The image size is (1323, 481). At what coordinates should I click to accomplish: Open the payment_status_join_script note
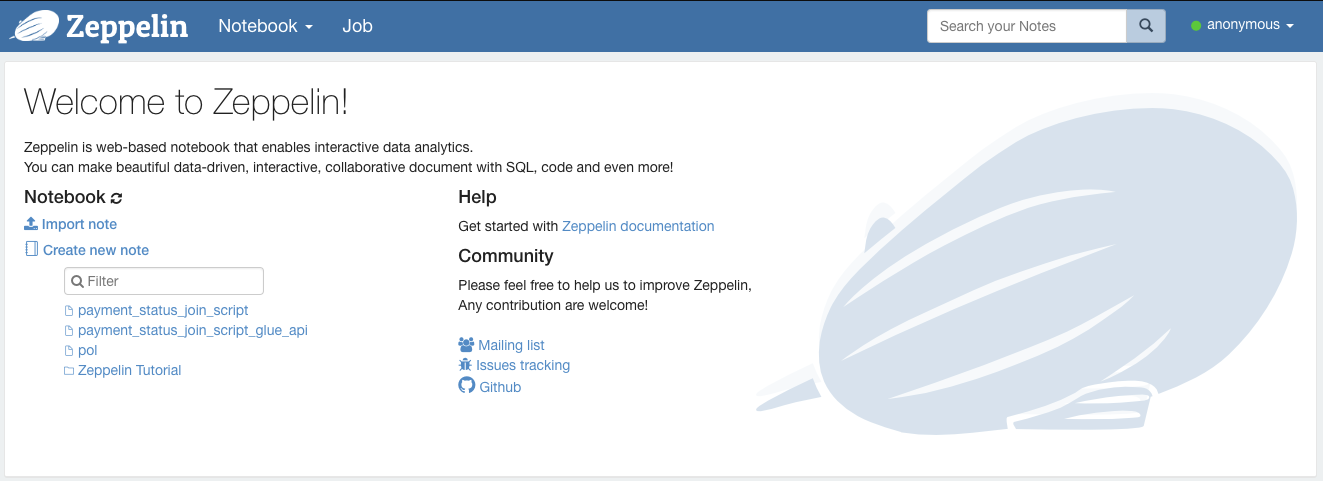tap(163, 310)
